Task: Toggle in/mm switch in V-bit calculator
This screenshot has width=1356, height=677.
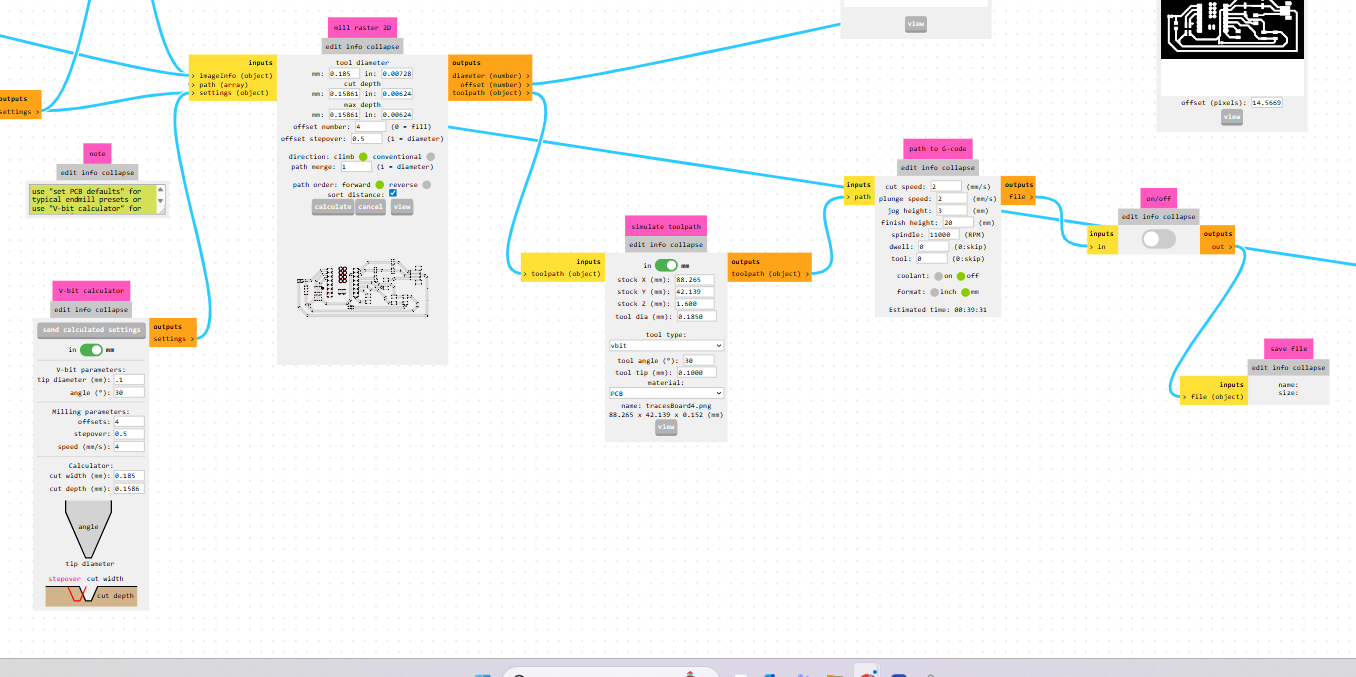Action: [91, 350]
